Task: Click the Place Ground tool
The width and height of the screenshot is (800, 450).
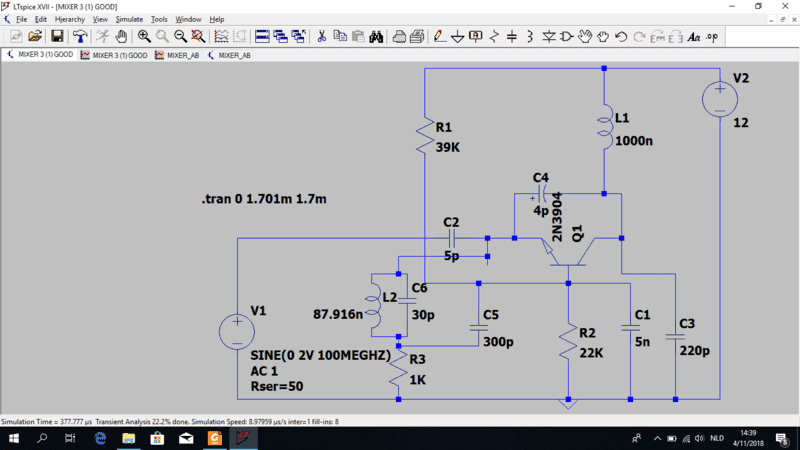Action: (457, 36)
